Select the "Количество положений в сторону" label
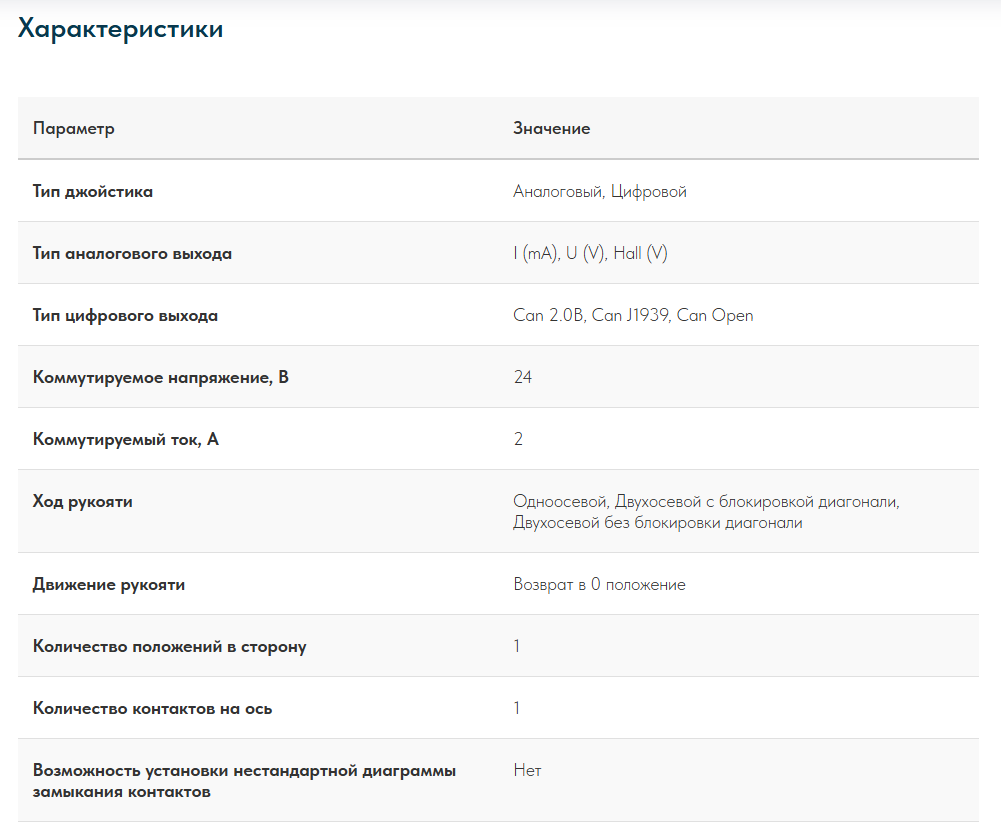Image resolution: width=1001 pixels, height=831 pixels. [170, 647]
